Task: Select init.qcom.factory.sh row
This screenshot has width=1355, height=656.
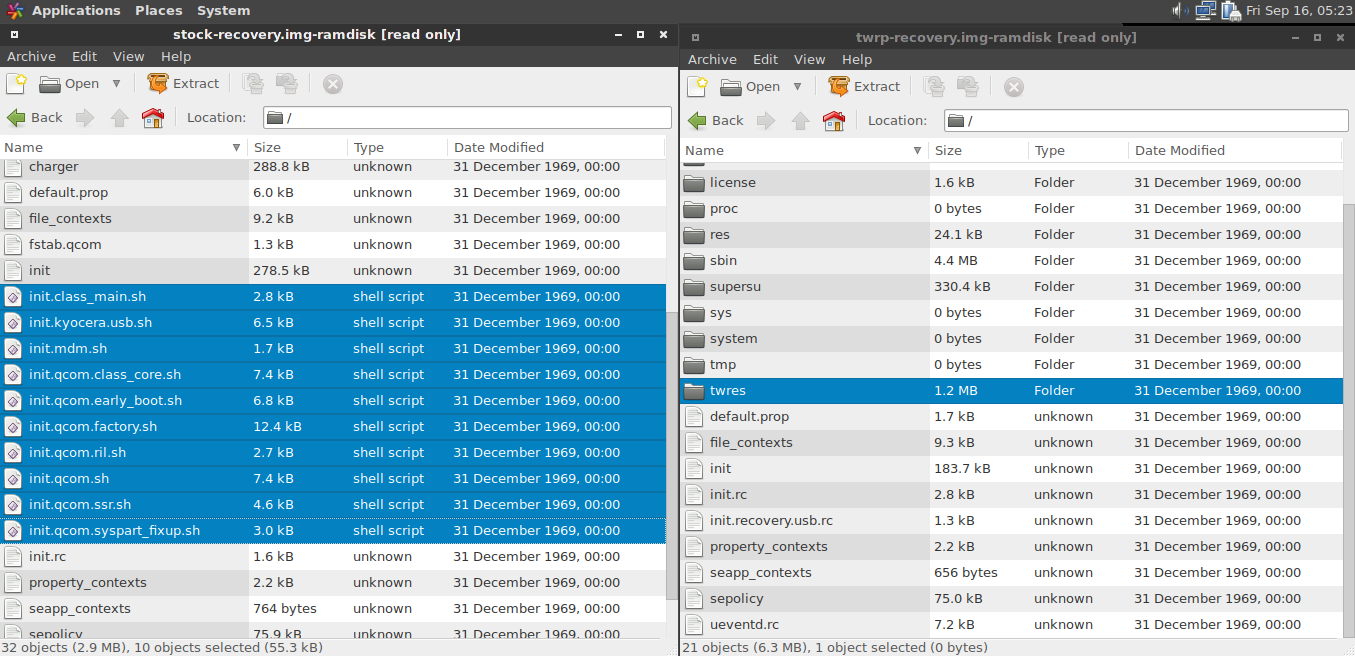Action: 332,427
